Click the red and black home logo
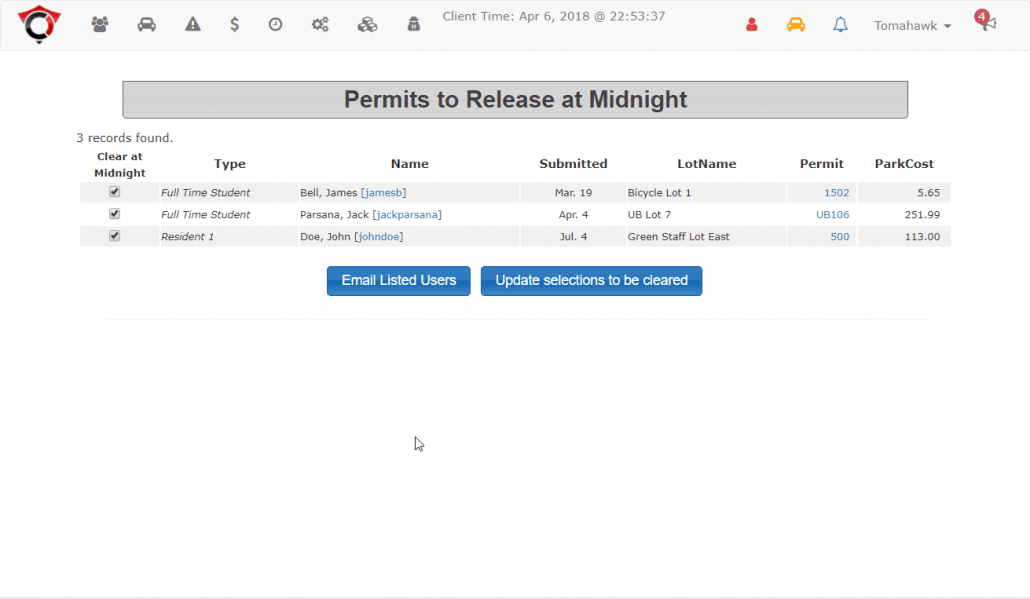 coord(39,24)
